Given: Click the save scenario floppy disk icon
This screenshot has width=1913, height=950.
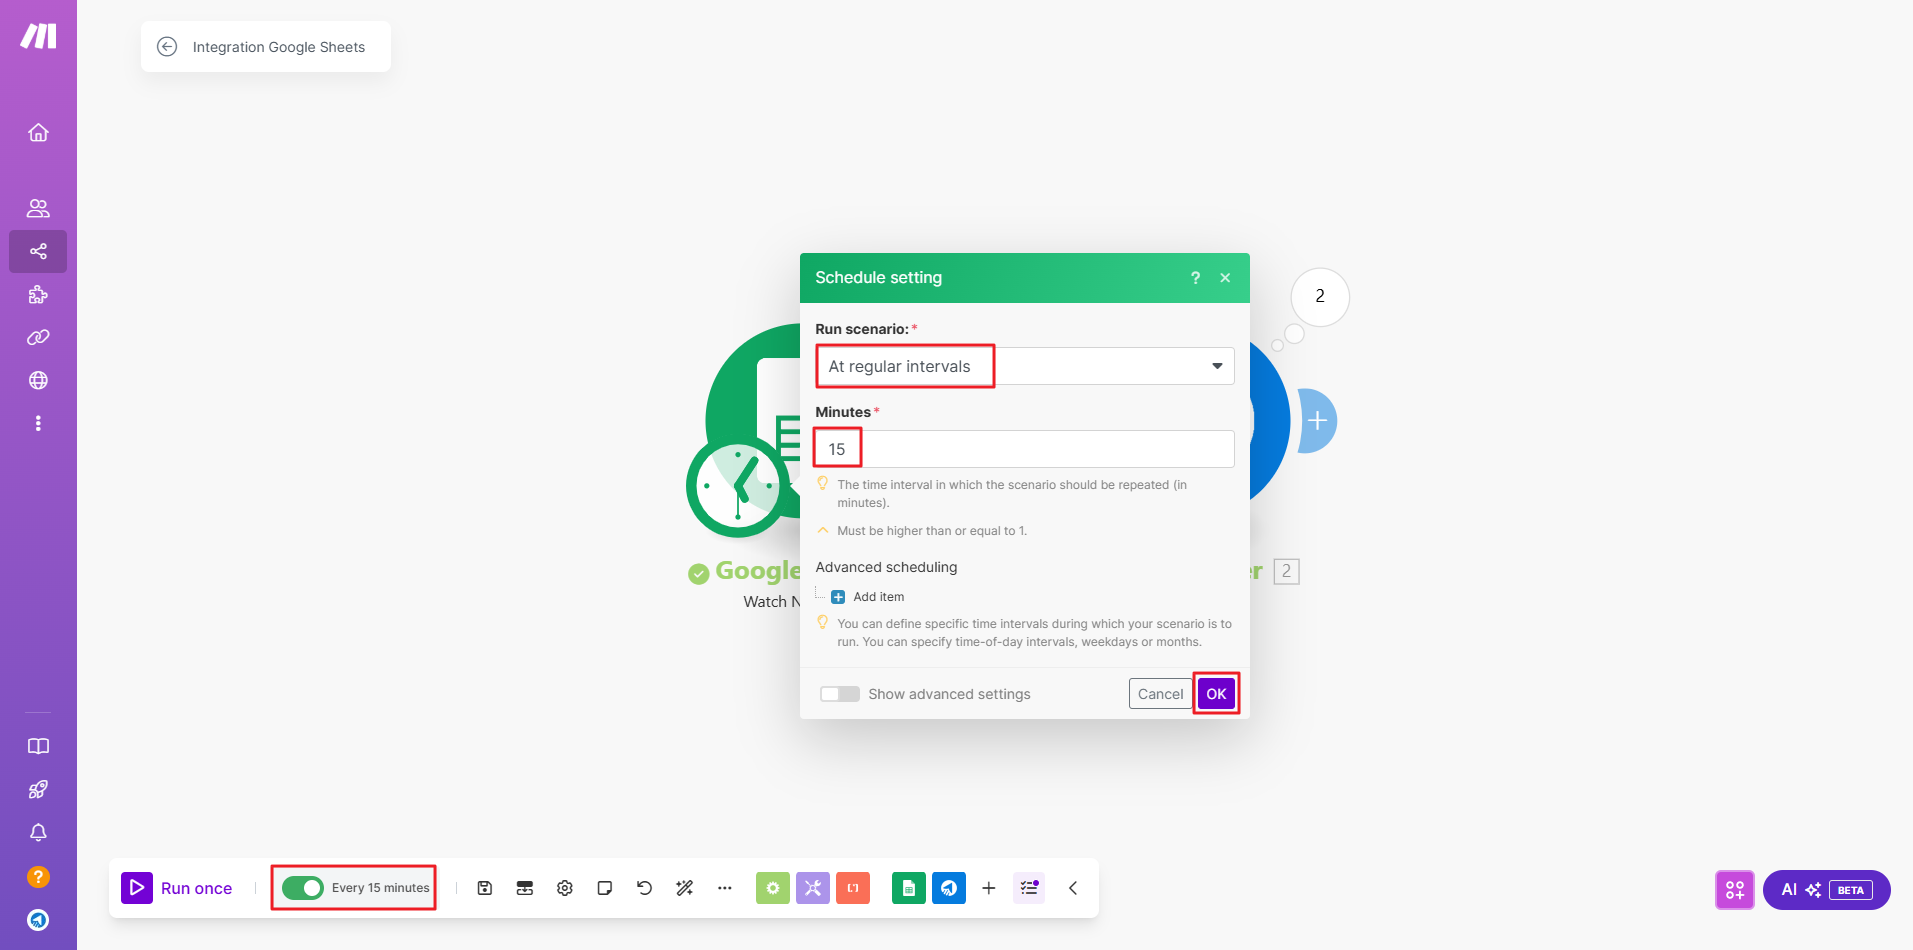Looking at the screenshot, I should pyautogui.click(x=485, y=888).
